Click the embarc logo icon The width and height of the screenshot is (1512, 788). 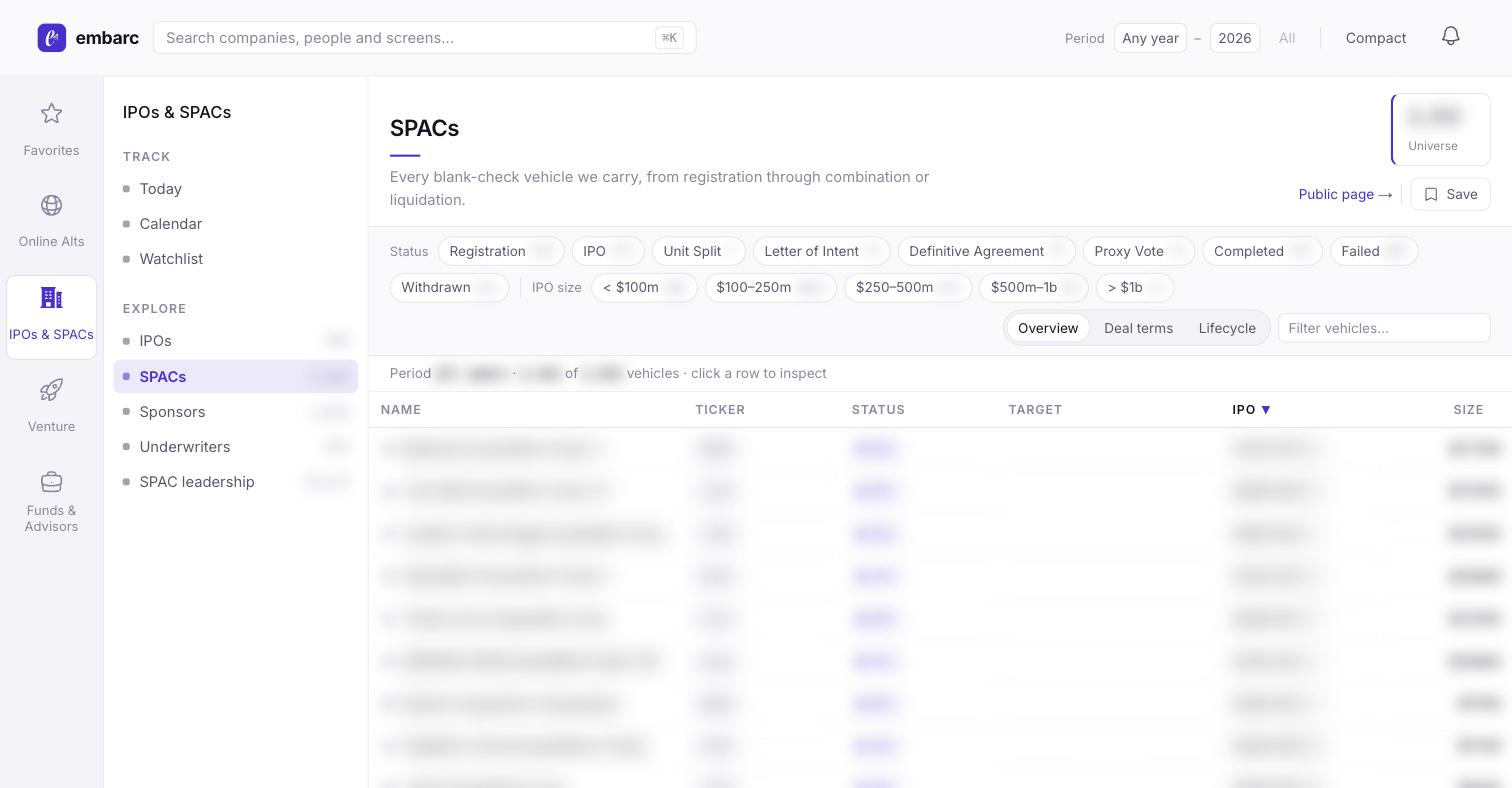click(52, 38)
